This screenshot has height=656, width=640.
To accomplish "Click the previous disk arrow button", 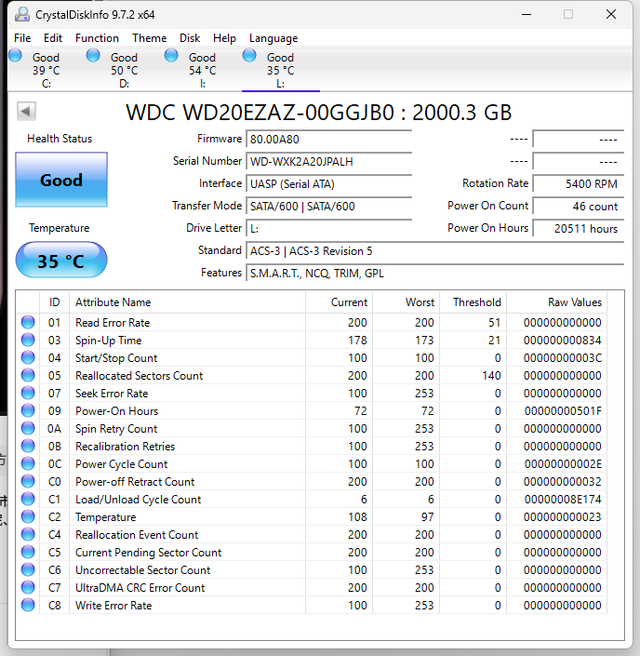I will click(26, 111).
